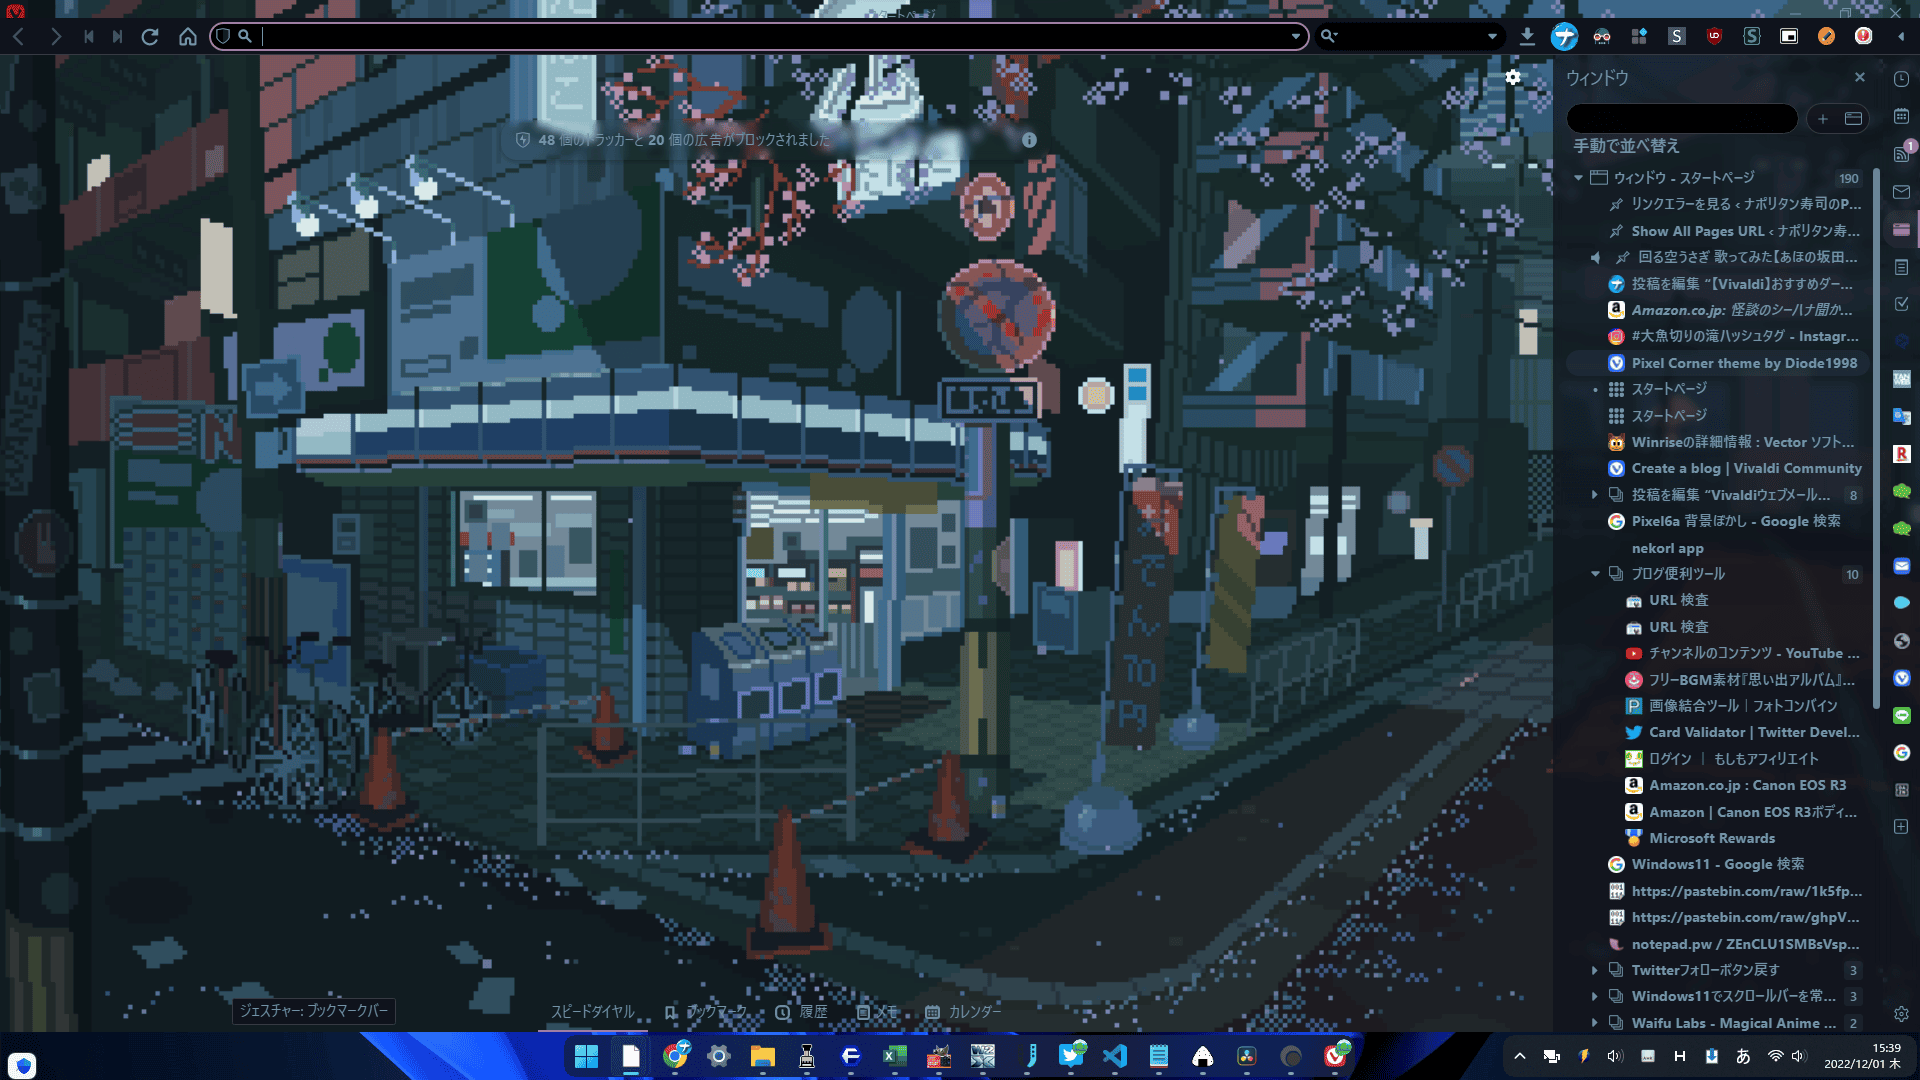Go to the home page
Screen dimensions: 1920x1080
tap(187, 37)
